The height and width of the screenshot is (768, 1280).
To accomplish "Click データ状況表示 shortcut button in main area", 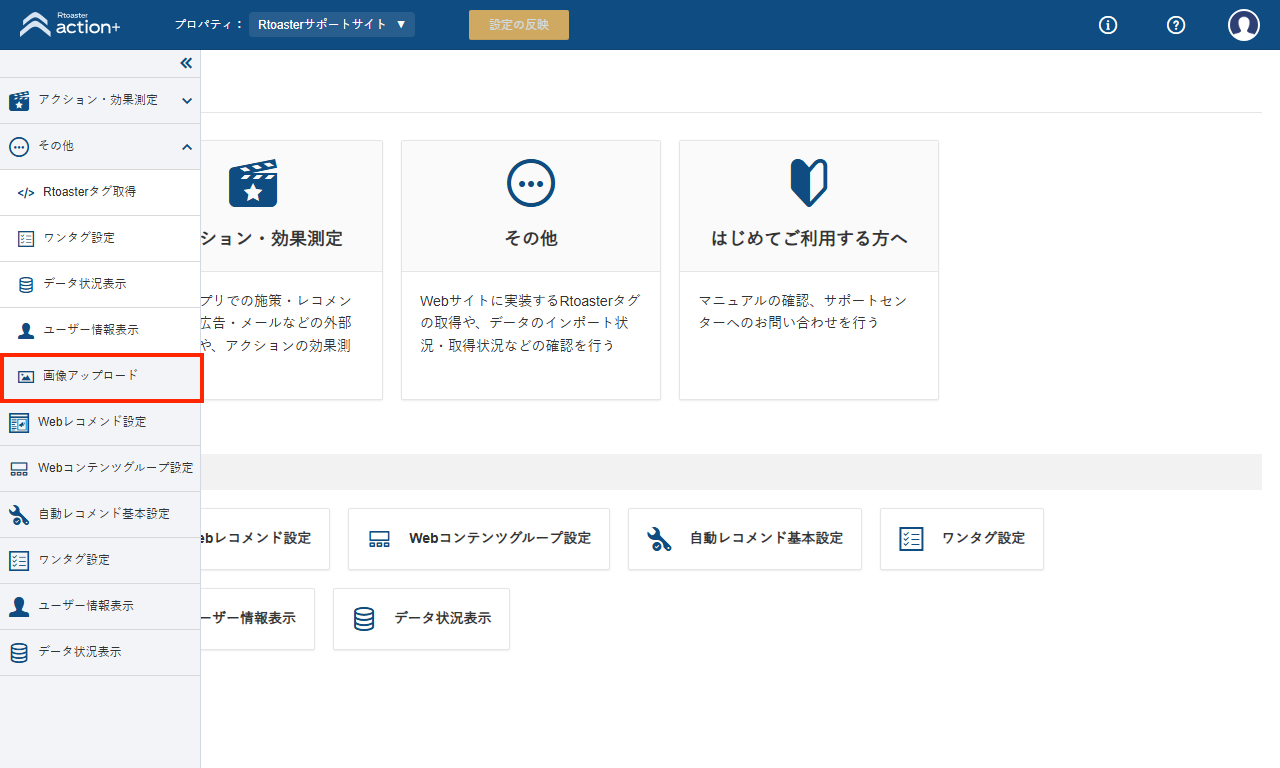I will point(421,619).
